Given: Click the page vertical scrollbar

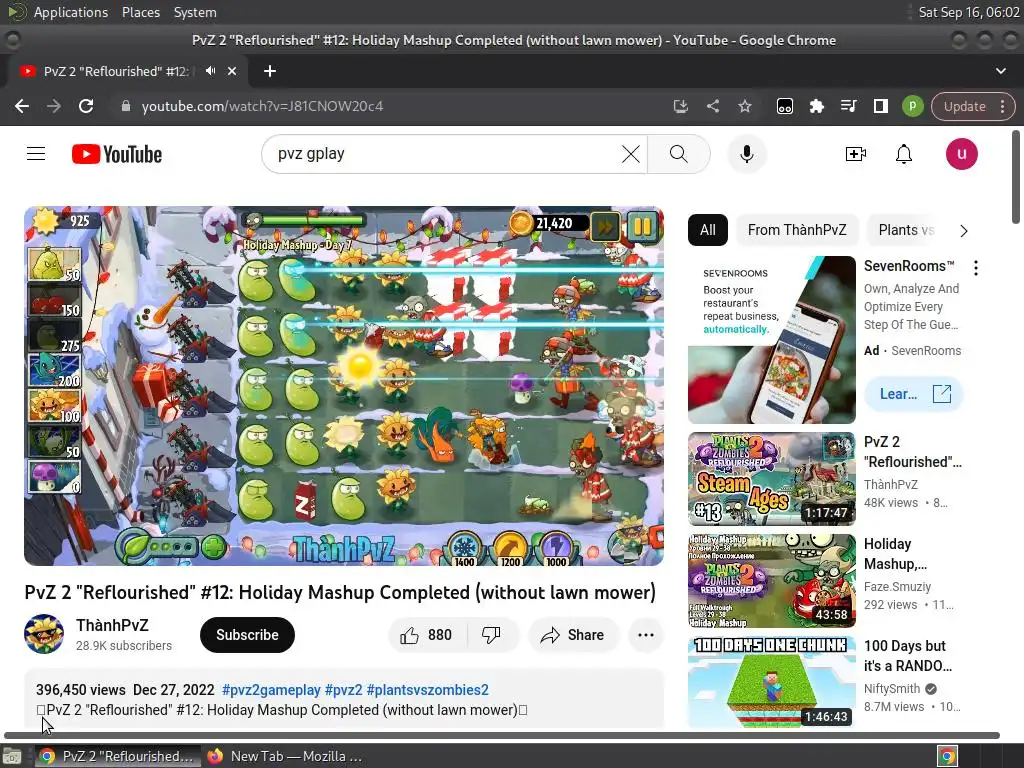Looking at the screenshot, I should click(1016, 178).
